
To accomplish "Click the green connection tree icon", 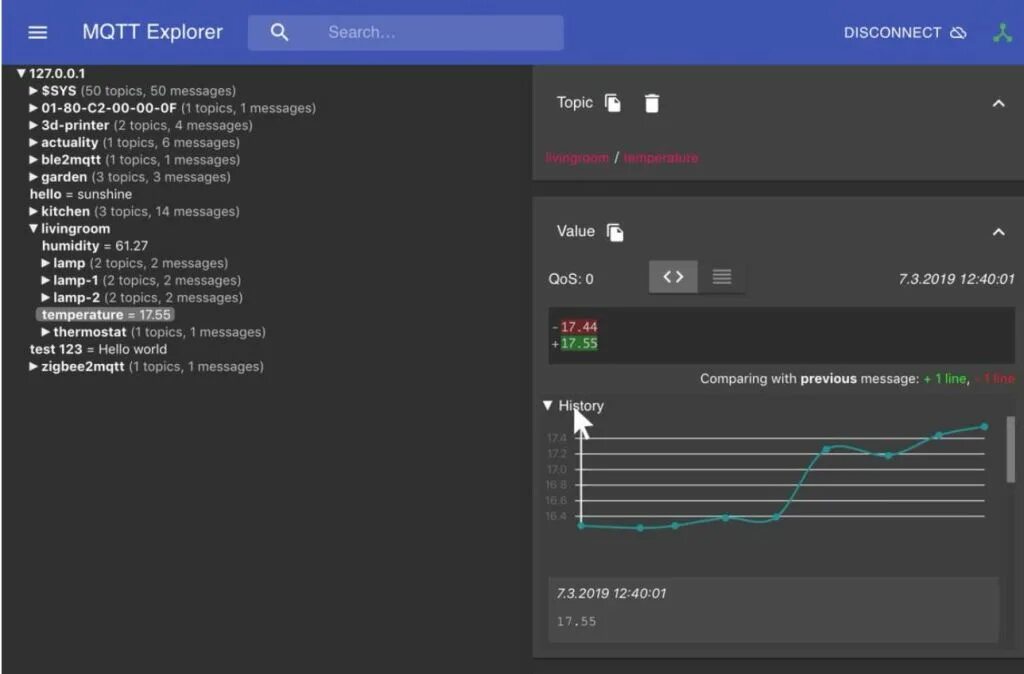I will tap(1002, 33).
